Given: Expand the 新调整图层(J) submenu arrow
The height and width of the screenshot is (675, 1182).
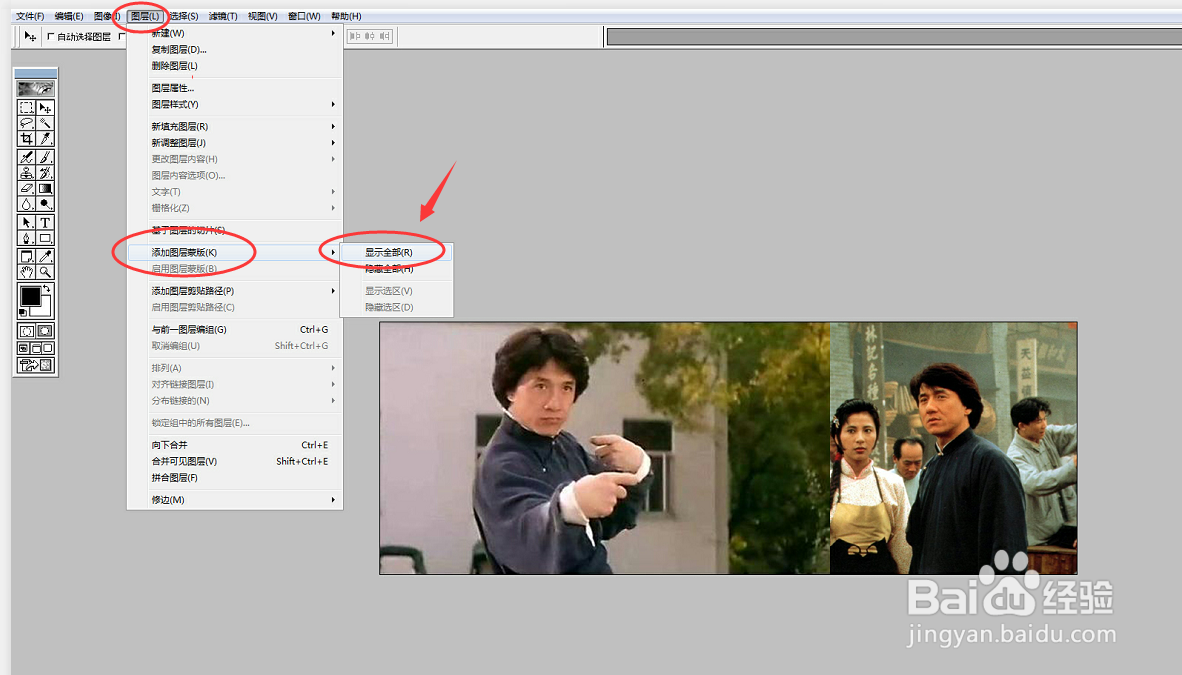Looking at the screenshot, I should tap(333, 143).
